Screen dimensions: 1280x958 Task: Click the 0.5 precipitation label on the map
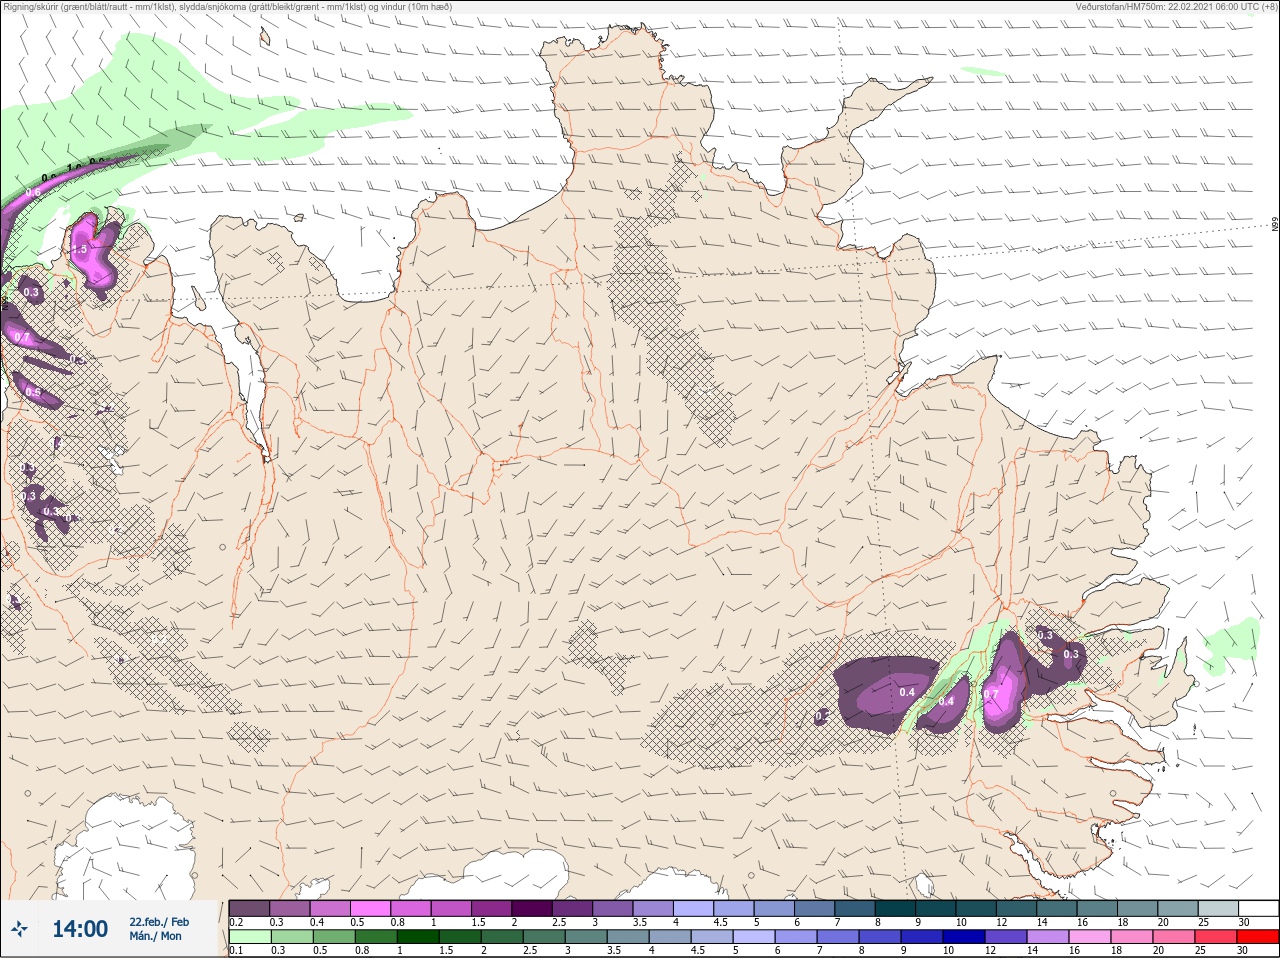(33, 393)
